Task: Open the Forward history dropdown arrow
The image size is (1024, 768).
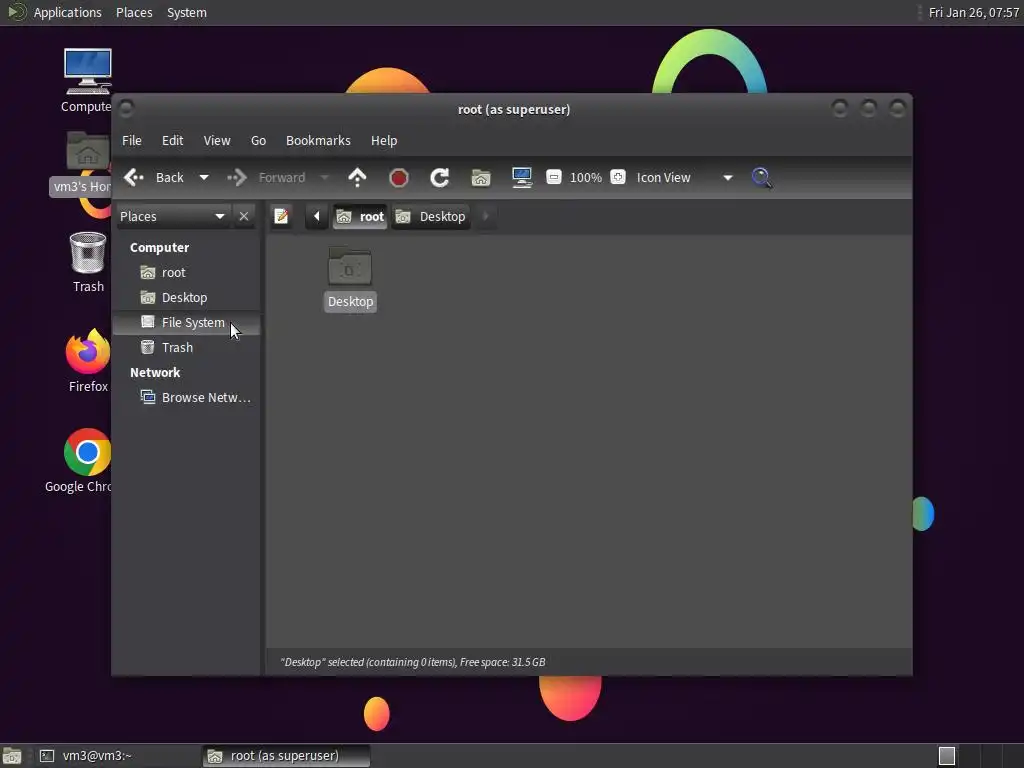Action: 324,178
